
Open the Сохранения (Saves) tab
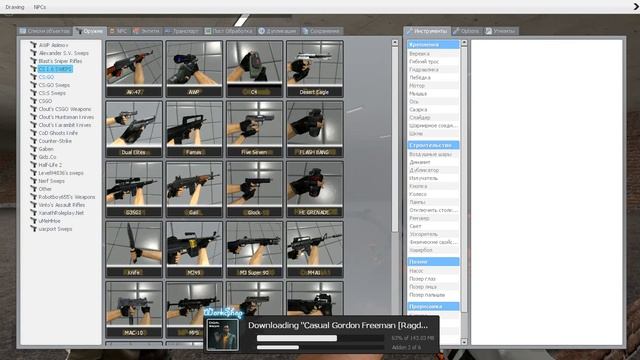point(321,31)
